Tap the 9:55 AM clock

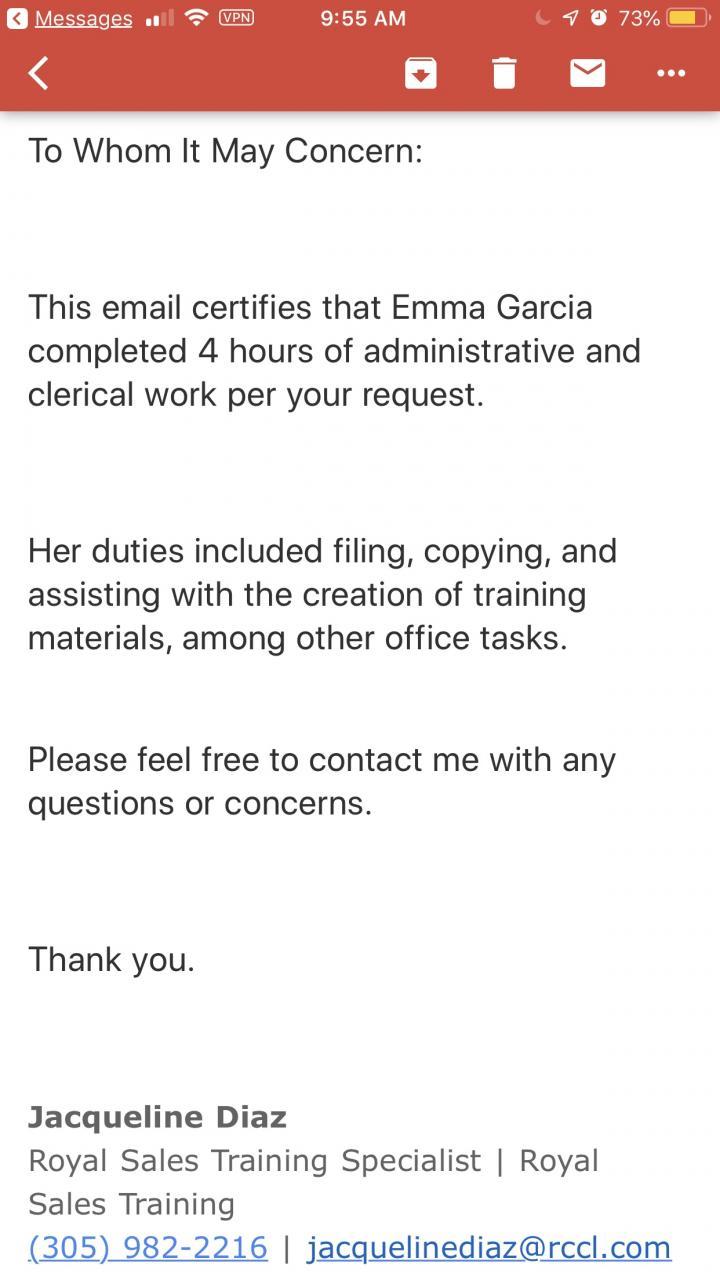(363, 18)
